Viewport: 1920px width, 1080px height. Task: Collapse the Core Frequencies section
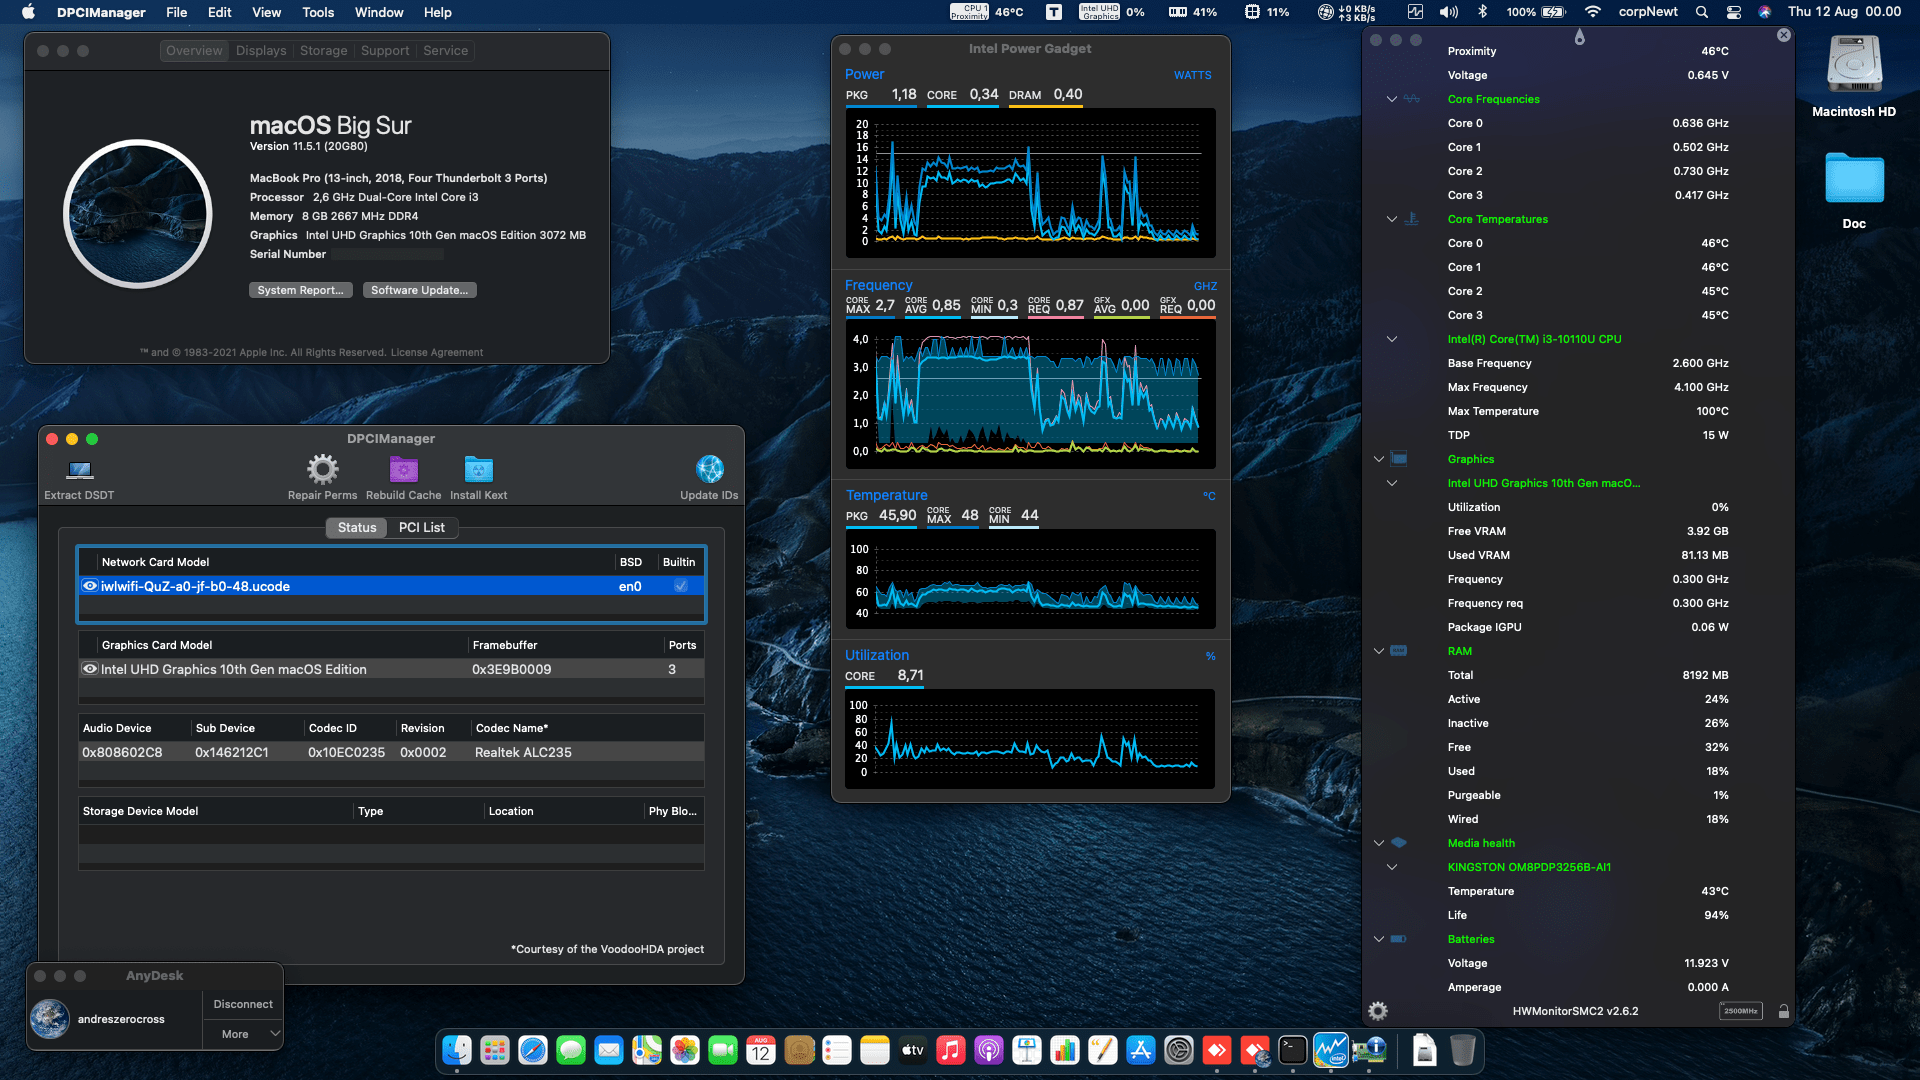coord(1391,99)
